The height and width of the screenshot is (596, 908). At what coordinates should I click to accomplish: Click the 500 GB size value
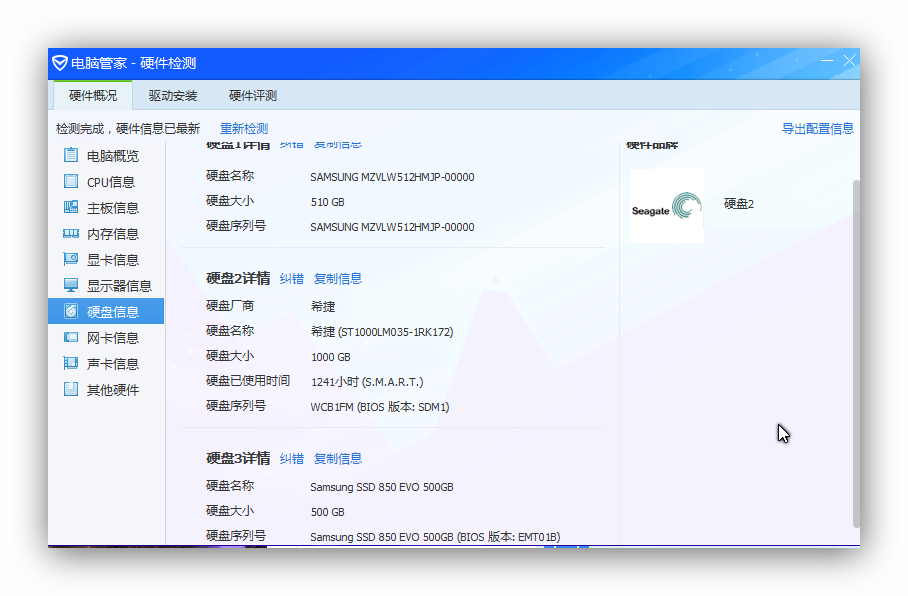coord(328,512)
